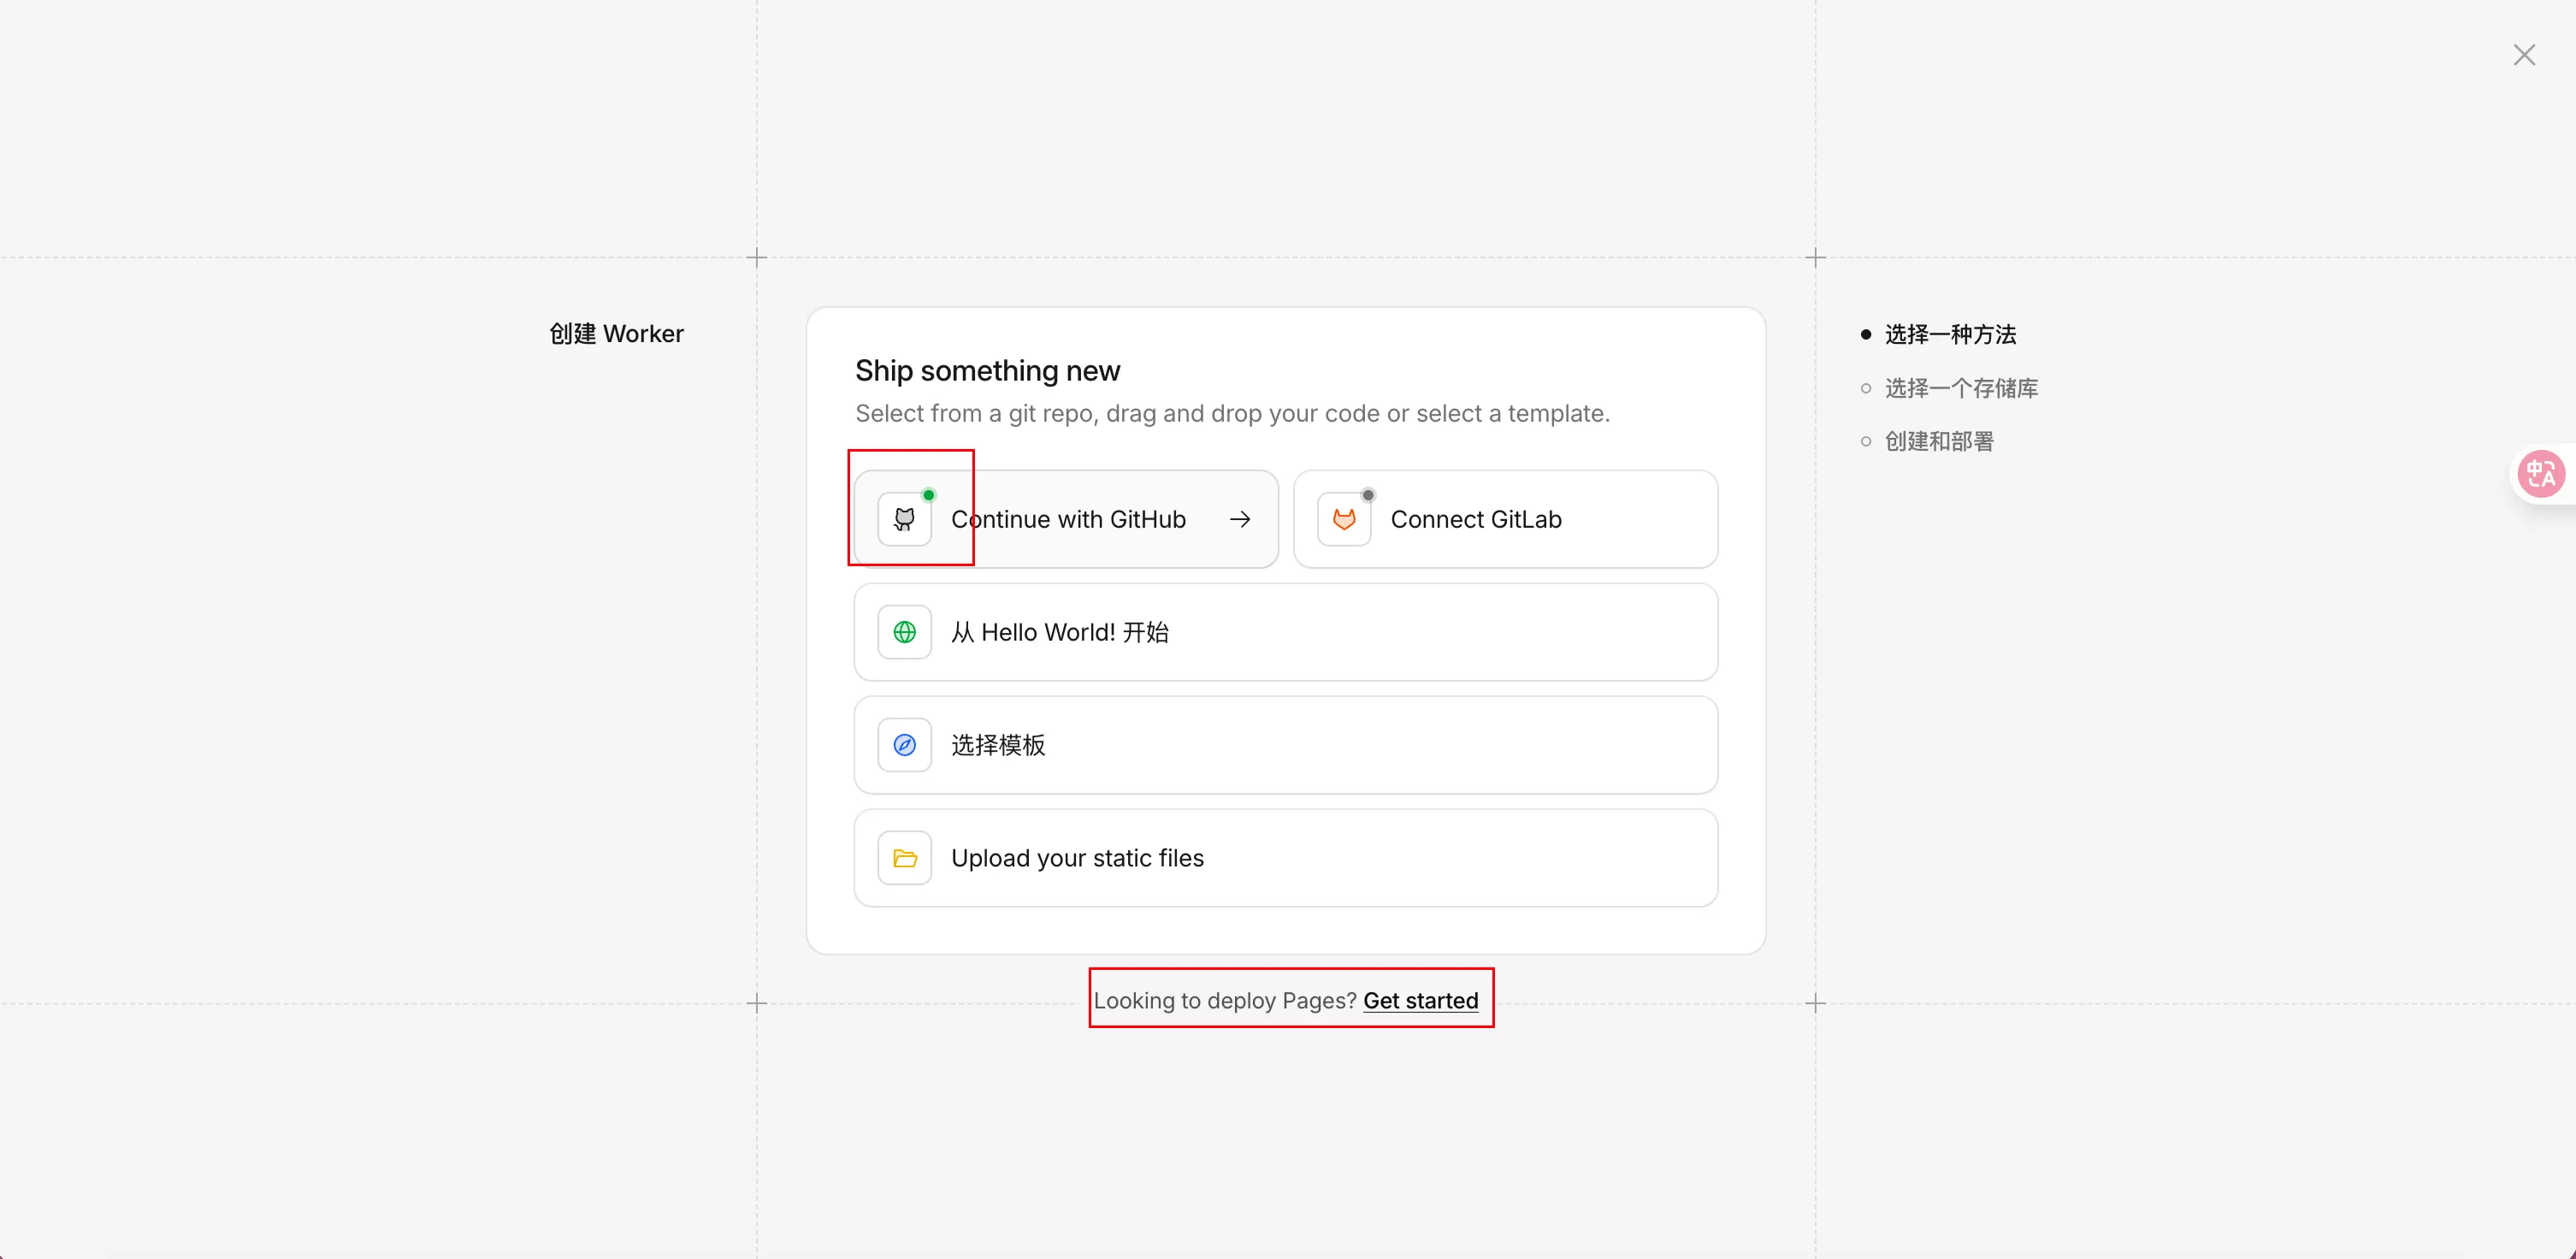Click the green globe Hello World icon
This screenshot has height=1259, width=2576.
pyautogui.click(x=904, y=632)
